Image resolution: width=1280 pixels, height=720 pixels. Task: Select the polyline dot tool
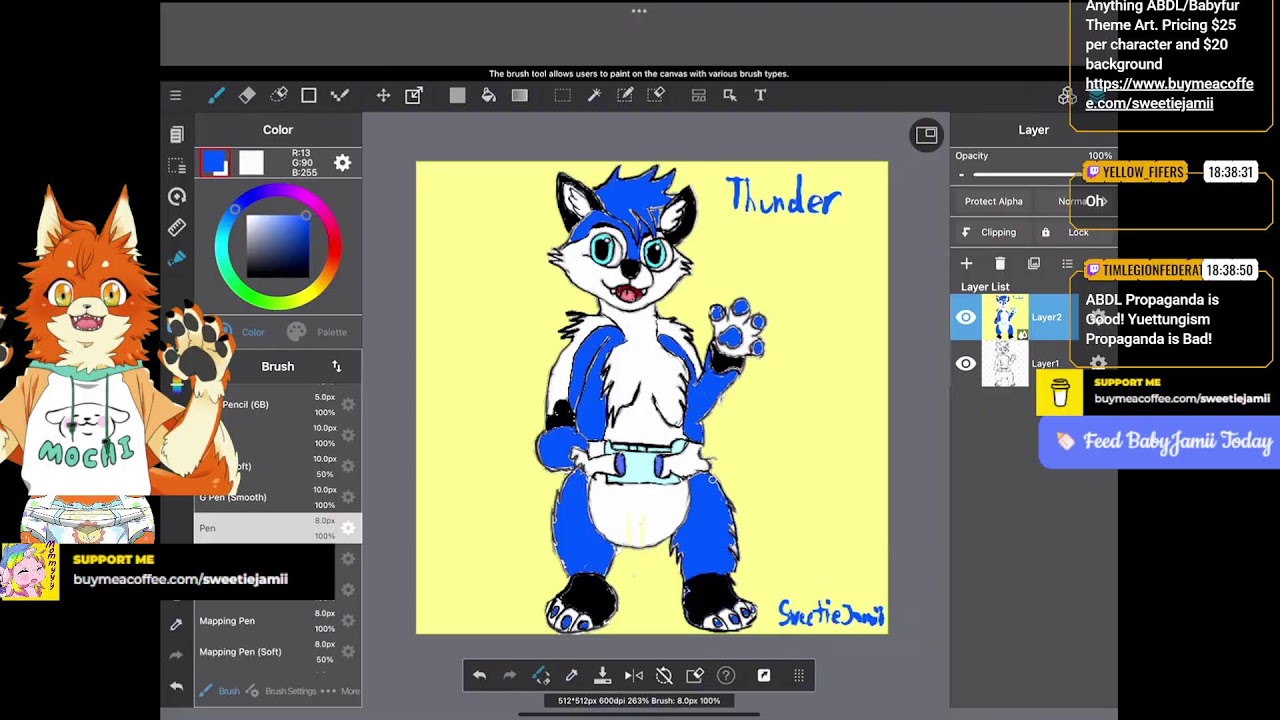340,95
